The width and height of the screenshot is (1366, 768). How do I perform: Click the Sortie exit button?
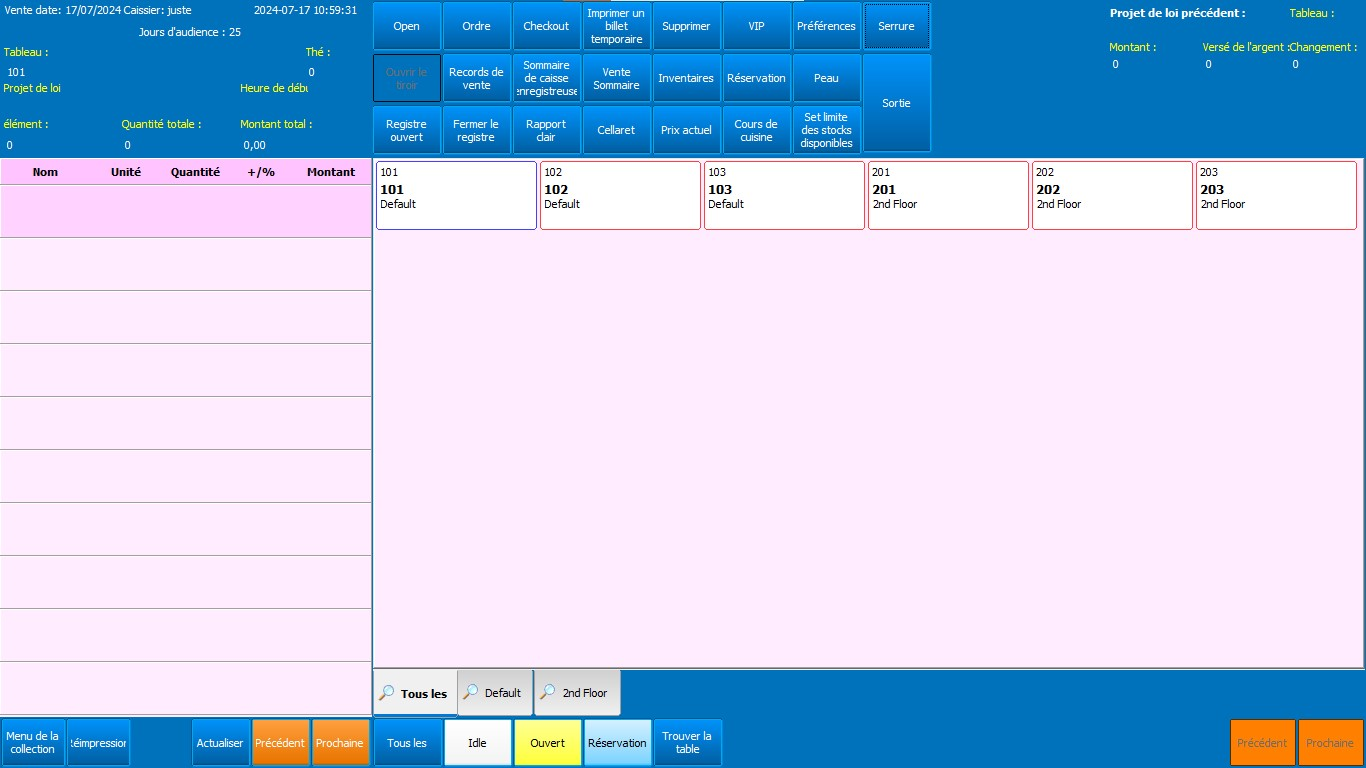(896, 103)
